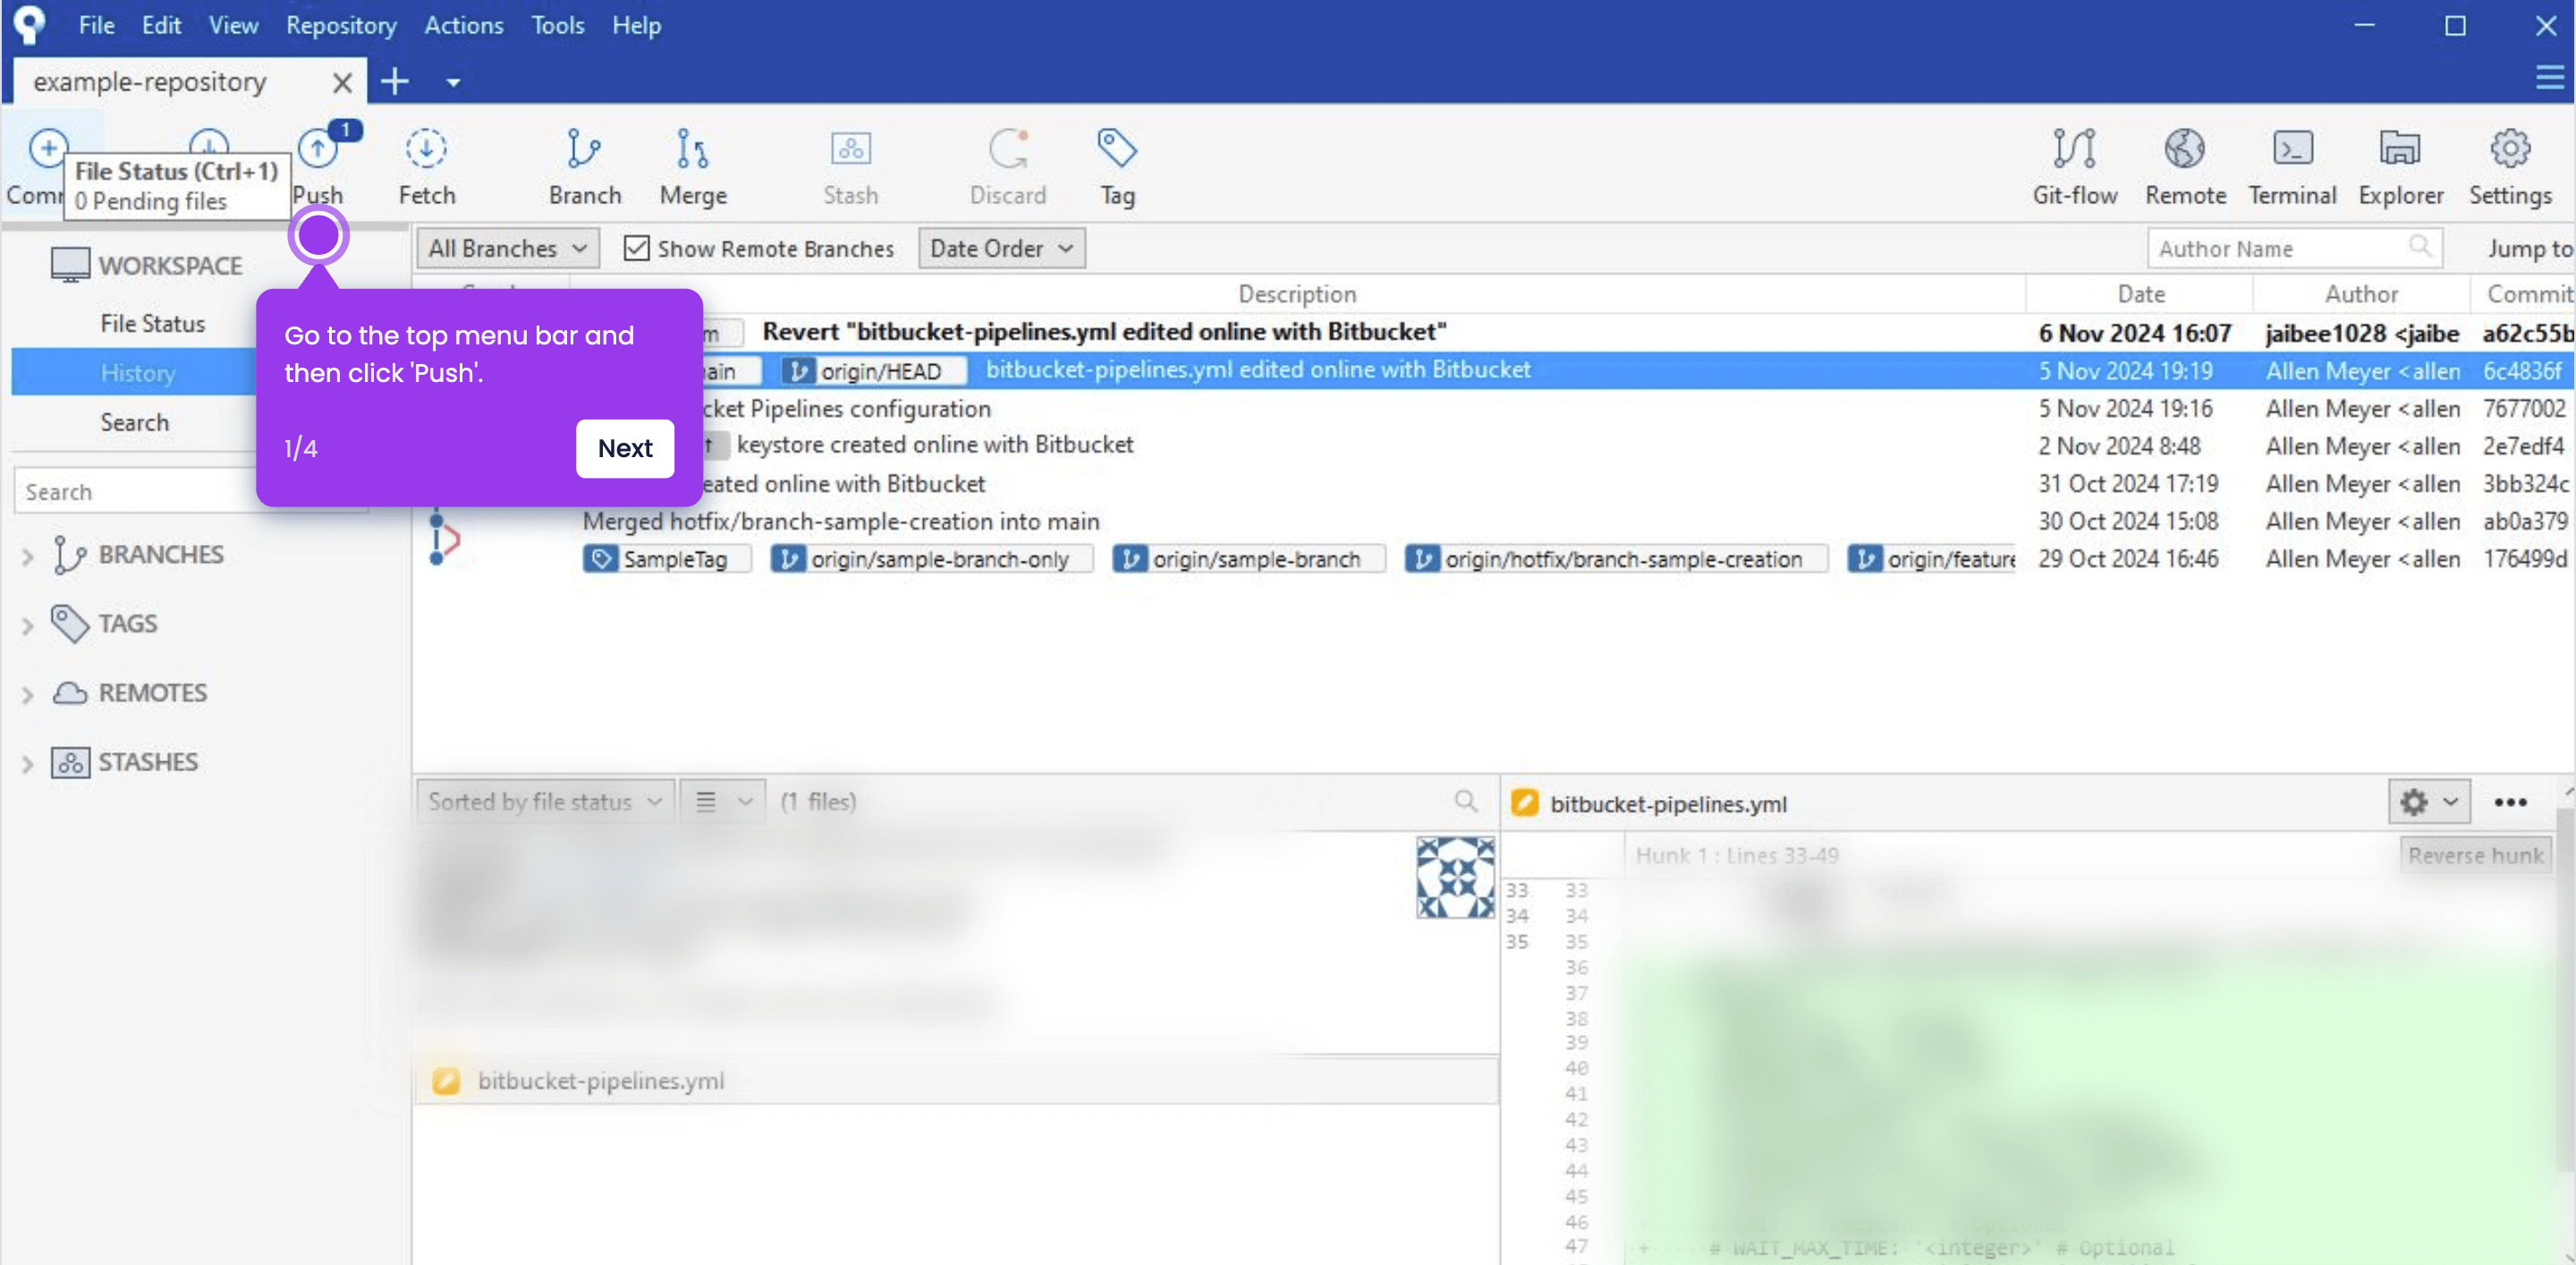
Task: Click the Reverse hunk button
Action: click(2475, 855)
